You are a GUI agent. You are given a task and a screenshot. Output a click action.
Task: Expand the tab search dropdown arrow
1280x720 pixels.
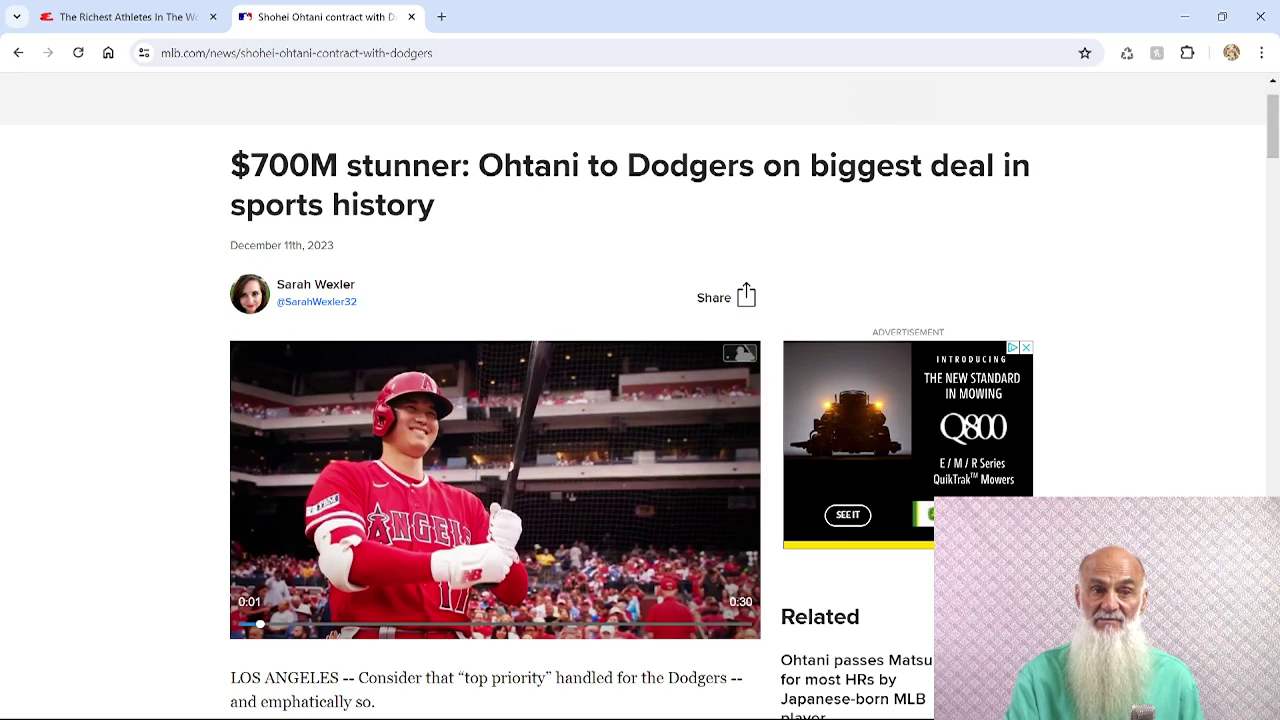click(x=17, y=17)
